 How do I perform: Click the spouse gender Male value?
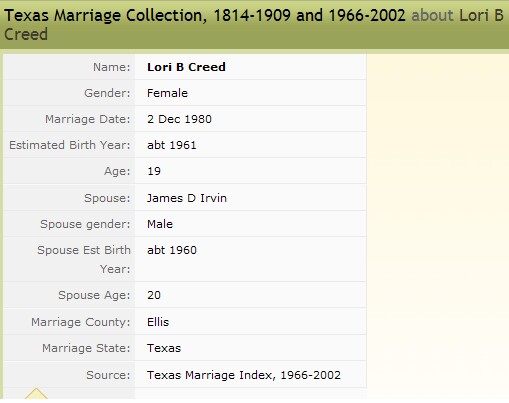coord(160,224)
